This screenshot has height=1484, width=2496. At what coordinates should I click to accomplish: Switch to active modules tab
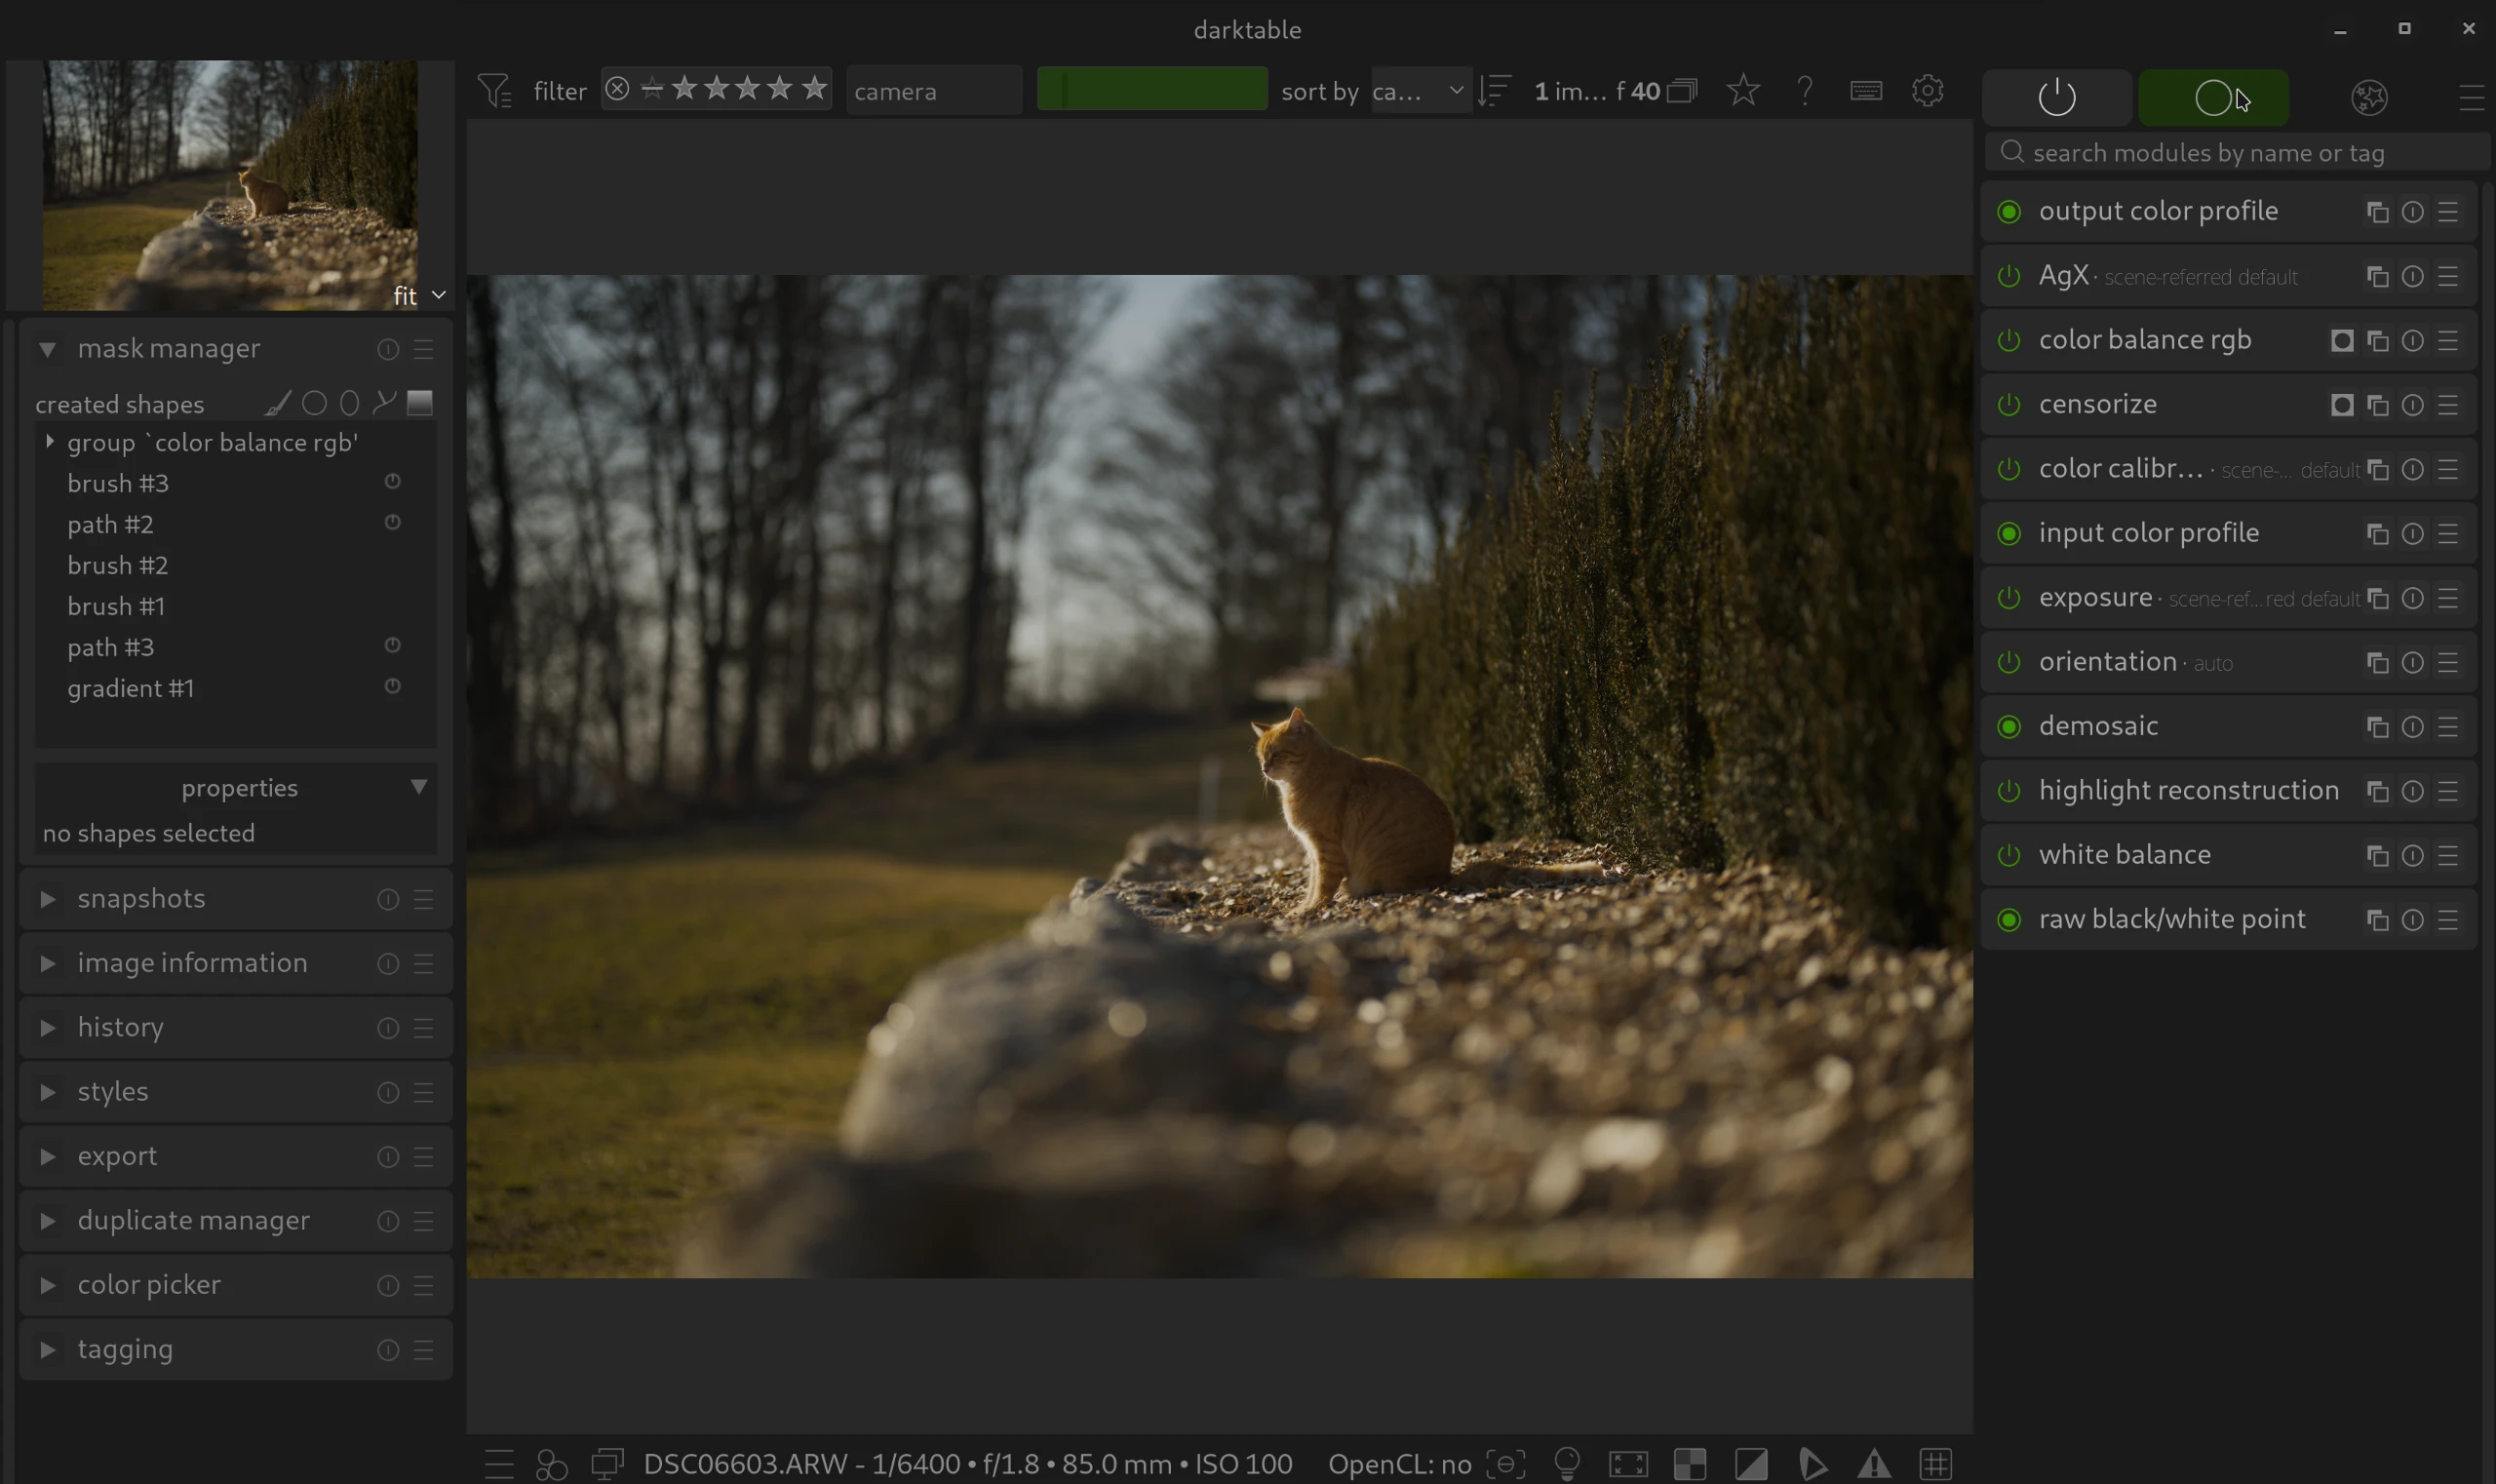click(x=2056, y=97)
